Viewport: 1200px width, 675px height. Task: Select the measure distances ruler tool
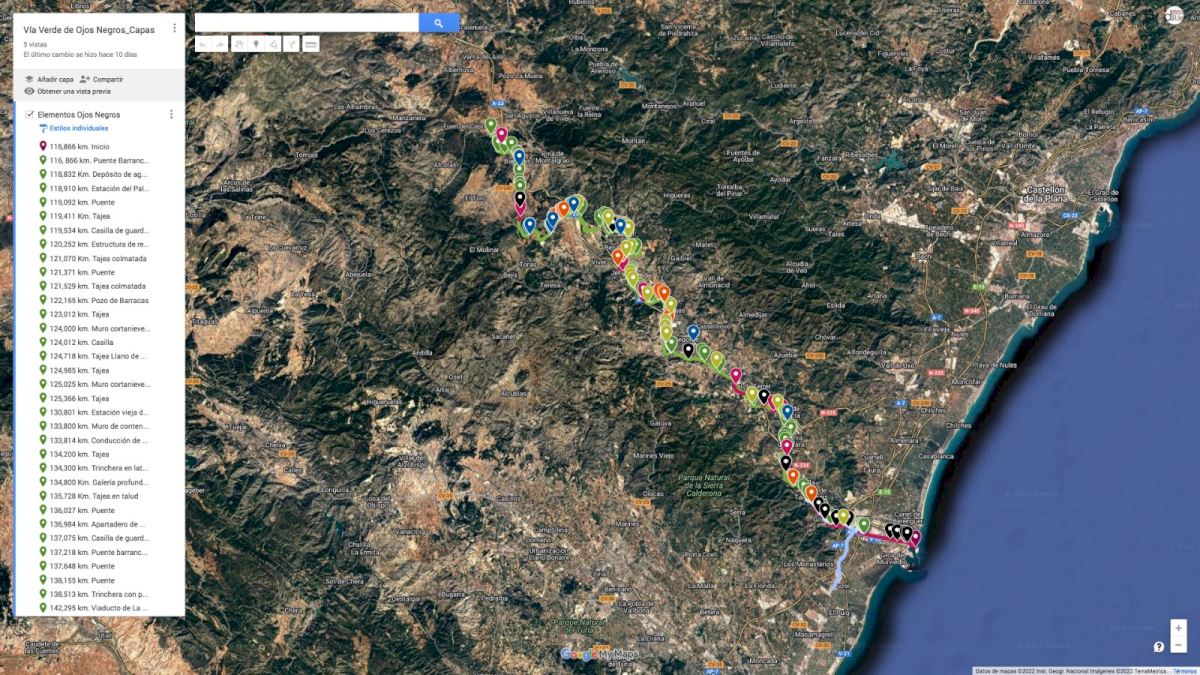pyautogui.click(x=311, y=44)
